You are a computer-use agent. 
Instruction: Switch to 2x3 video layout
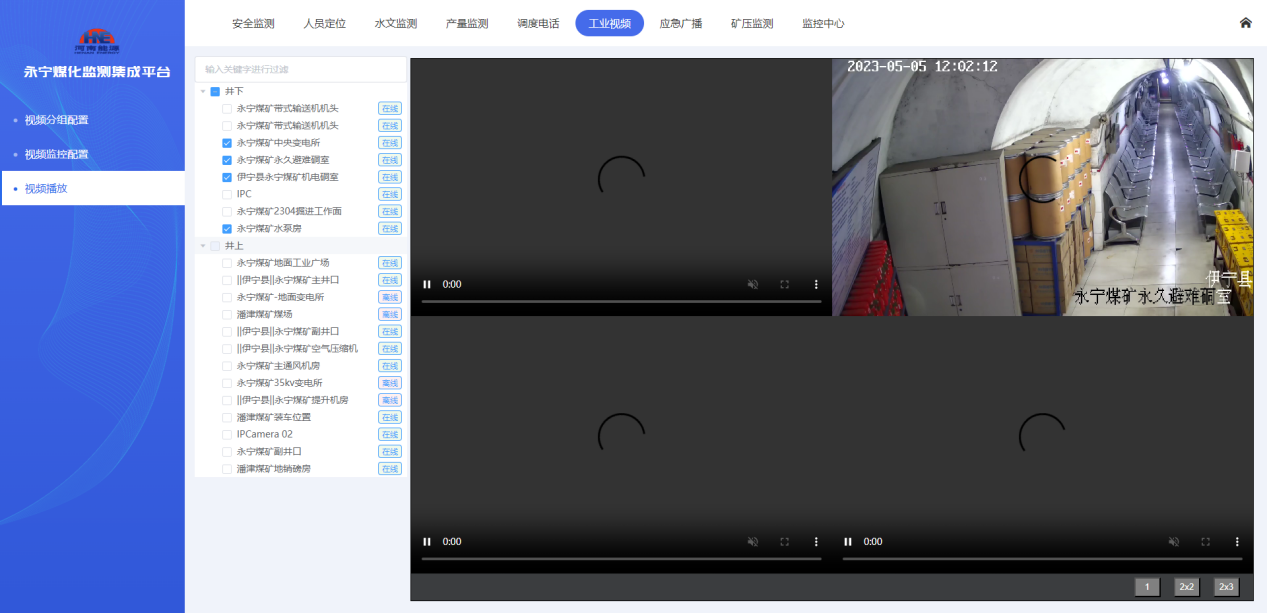pos(1226,587)
